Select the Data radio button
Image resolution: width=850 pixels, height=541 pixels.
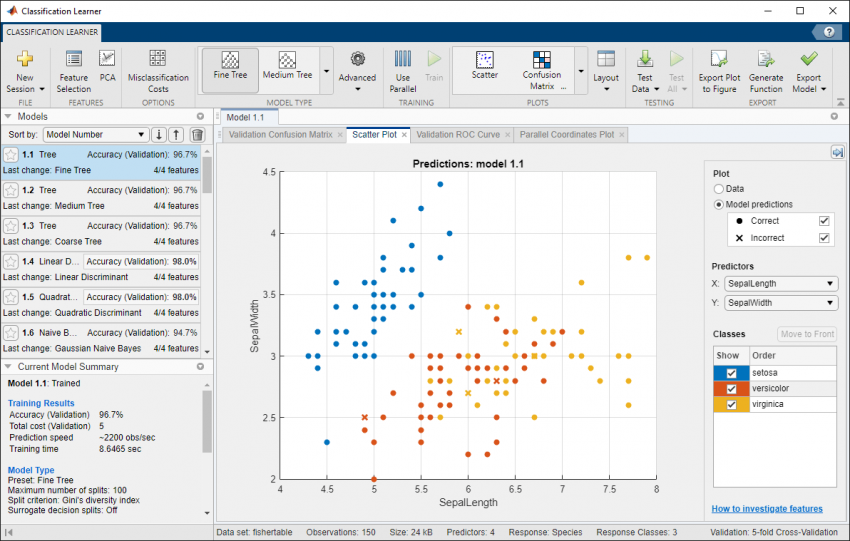[719, 188]
